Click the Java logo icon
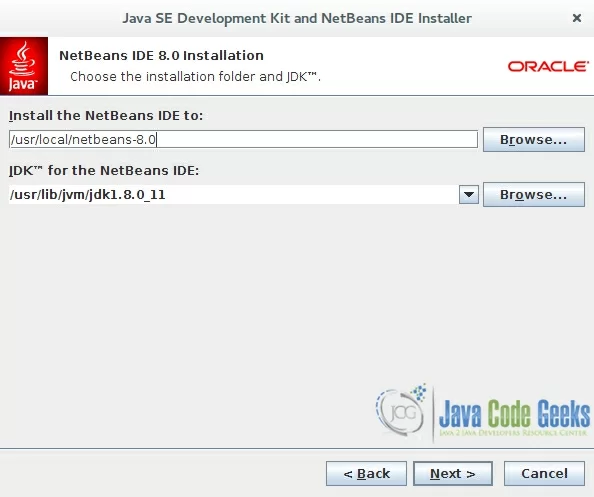The image size is (594, 497). 24,66
